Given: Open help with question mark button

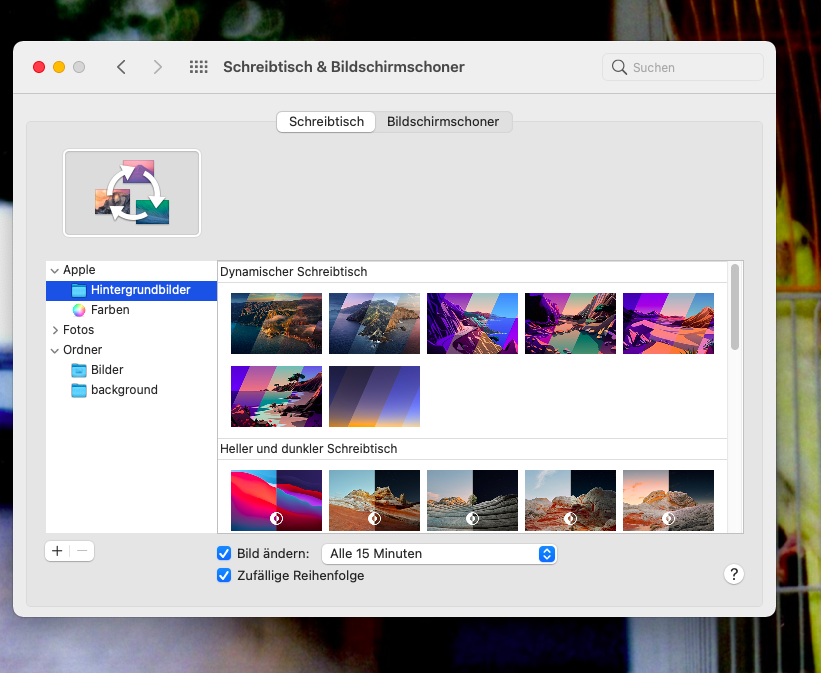Looking at the screenshot, I should tap(734, 574).
